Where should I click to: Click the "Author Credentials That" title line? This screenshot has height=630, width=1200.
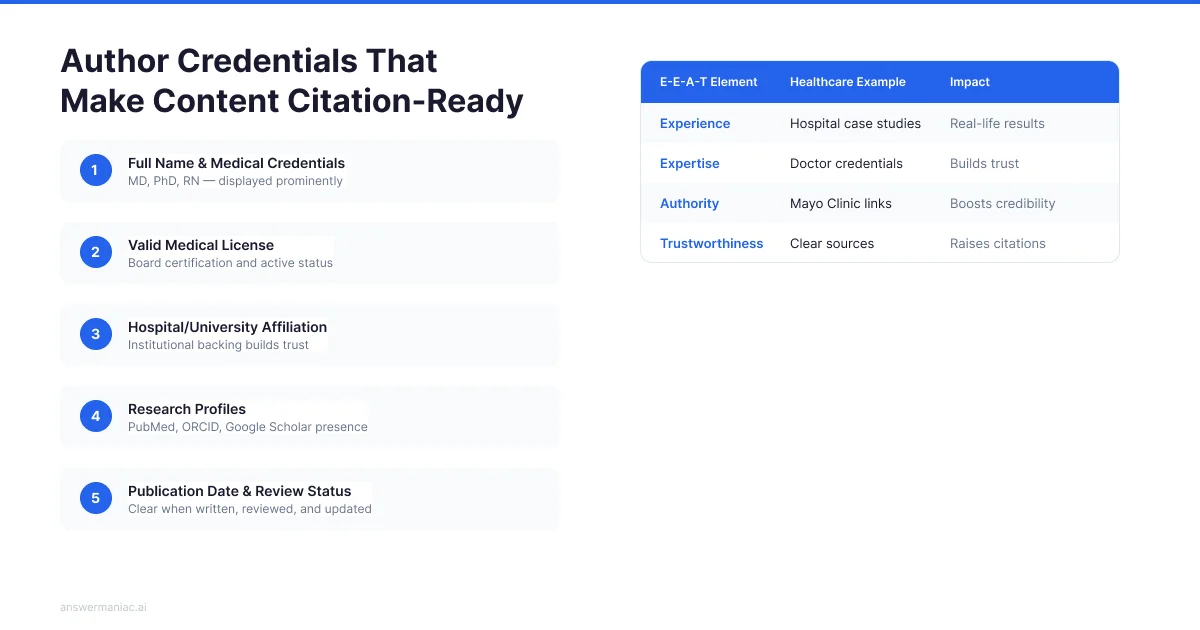[x=249, y=61]
